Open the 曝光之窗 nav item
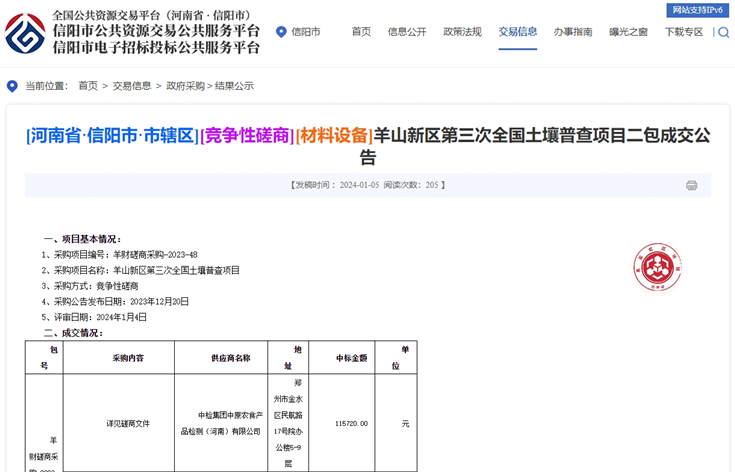 [628, 32]
